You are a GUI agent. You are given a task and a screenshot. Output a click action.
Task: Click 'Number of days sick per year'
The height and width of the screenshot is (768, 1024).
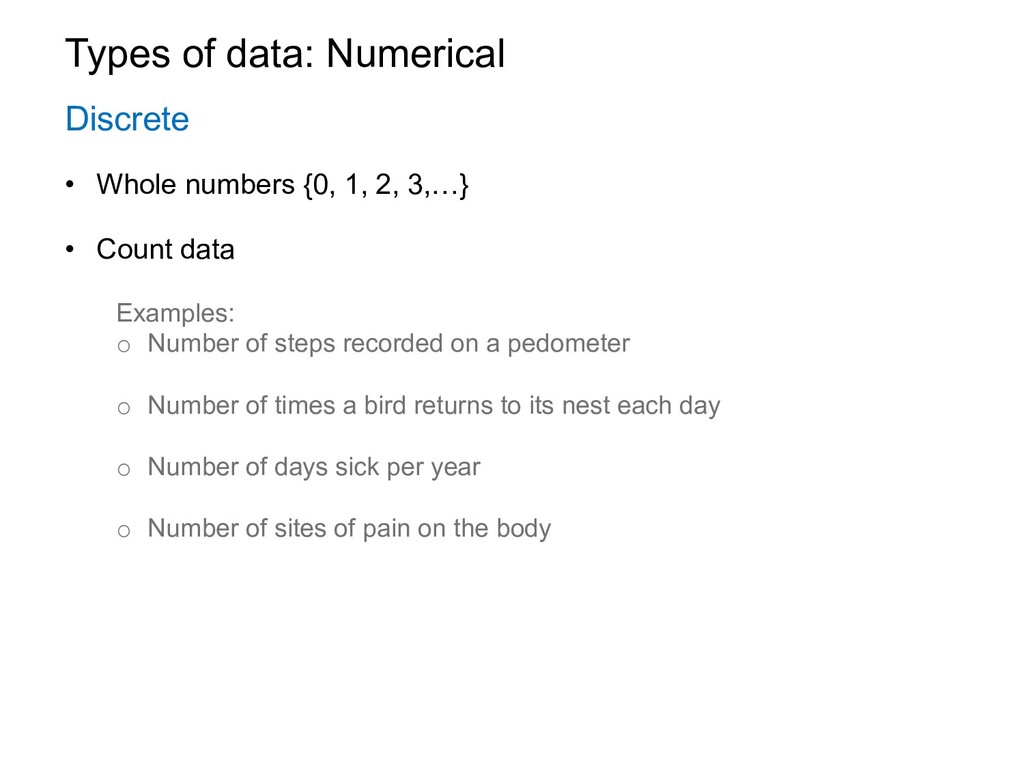(x=313, y=468)
